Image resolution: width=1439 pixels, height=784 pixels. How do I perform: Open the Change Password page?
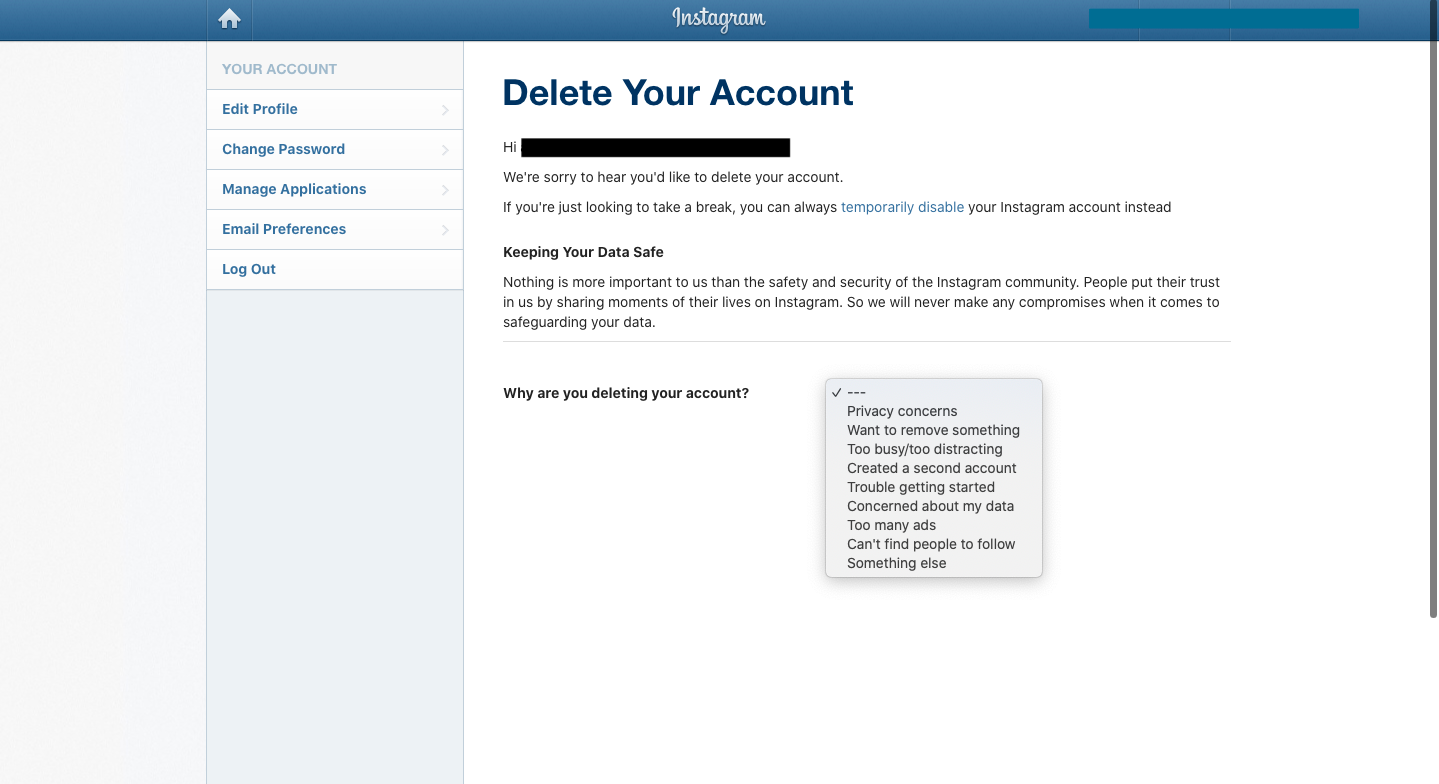[335, 149]
